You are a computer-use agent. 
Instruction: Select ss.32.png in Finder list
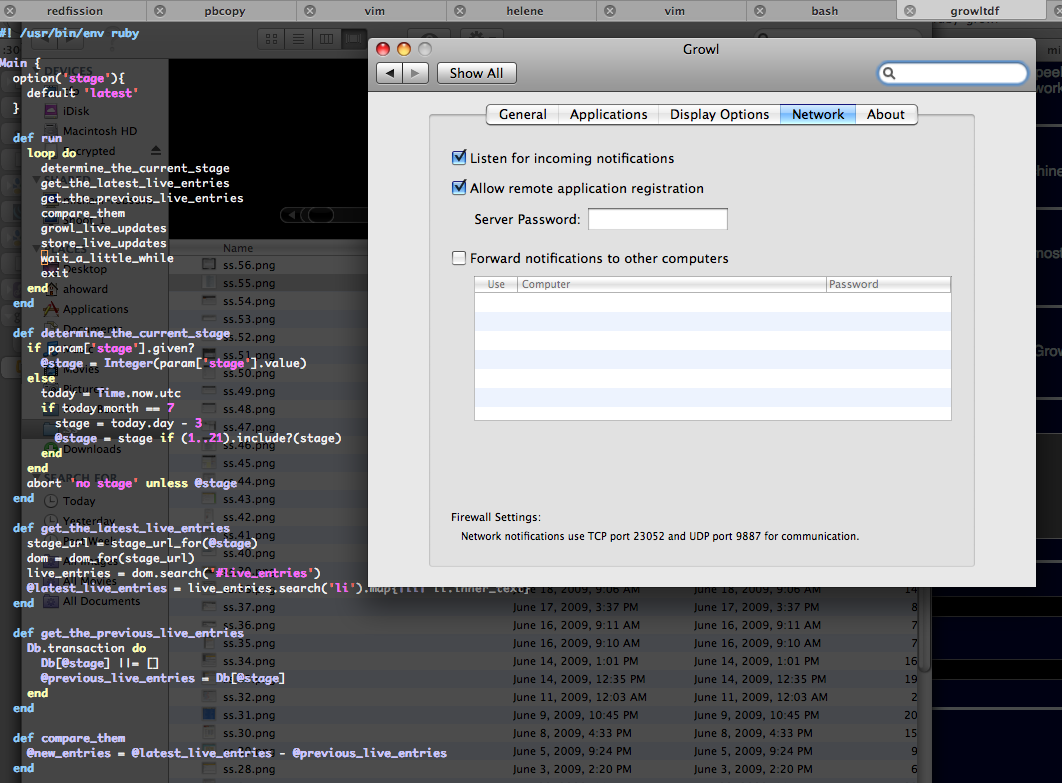point(249,697)
